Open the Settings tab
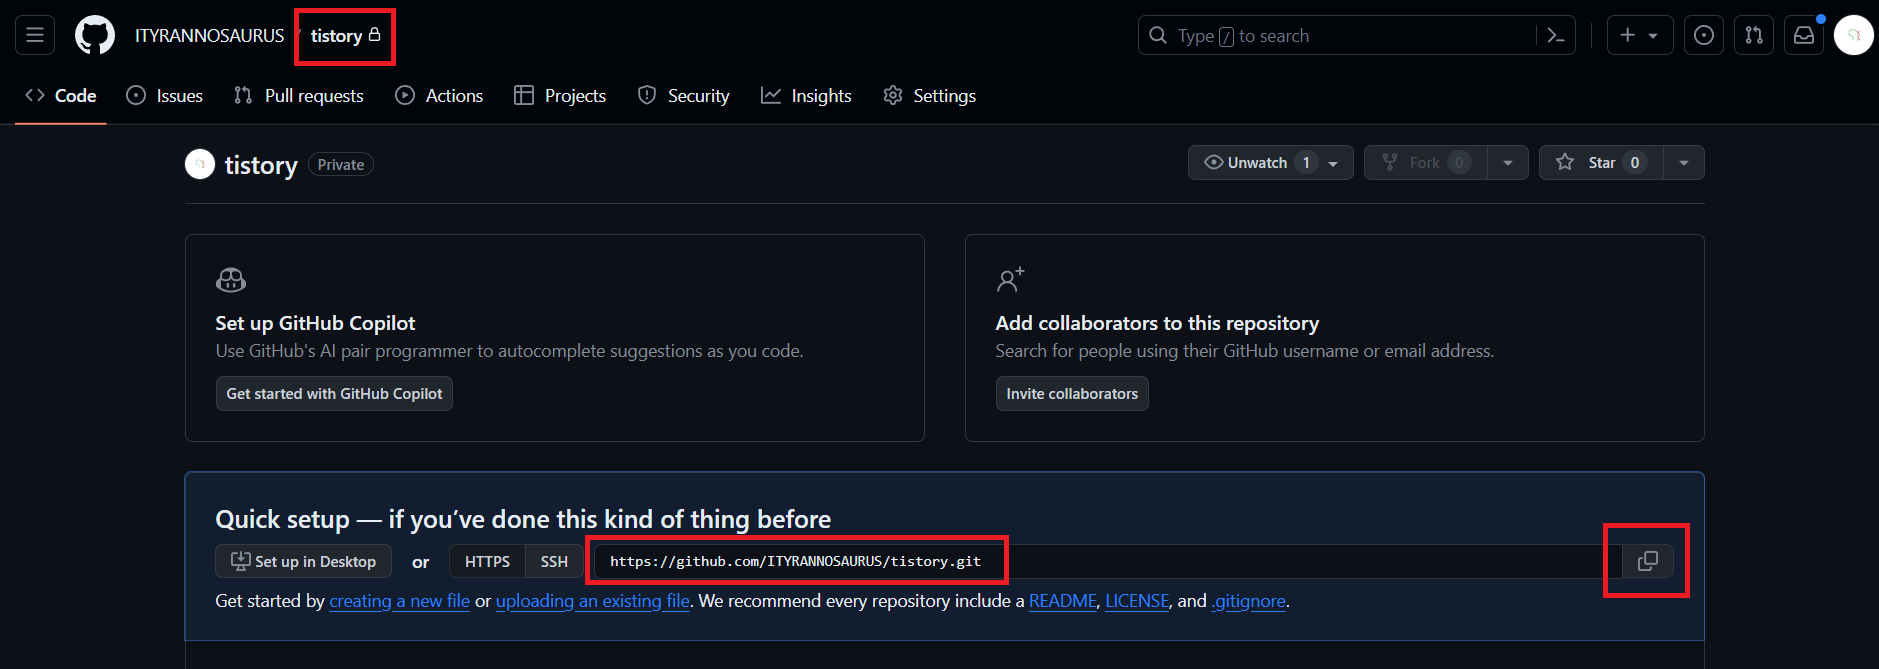 (x=929, y=95)
